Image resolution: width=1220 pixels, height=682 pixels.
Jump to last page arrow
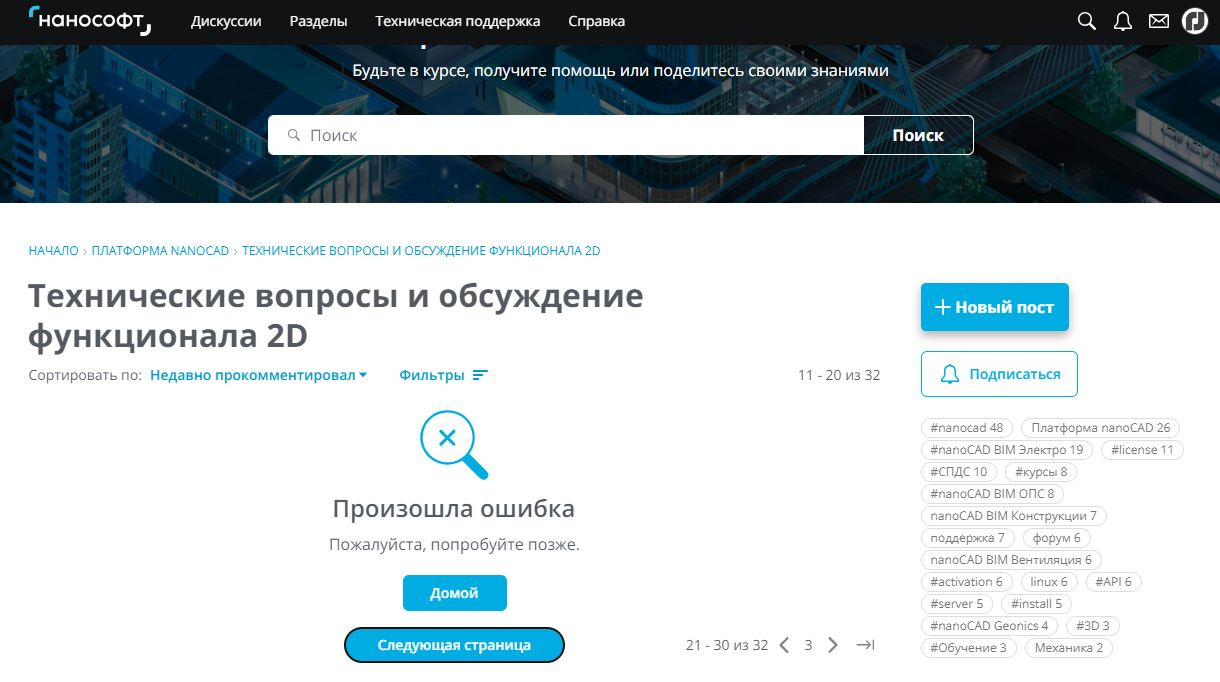click(x=866, y=645)
